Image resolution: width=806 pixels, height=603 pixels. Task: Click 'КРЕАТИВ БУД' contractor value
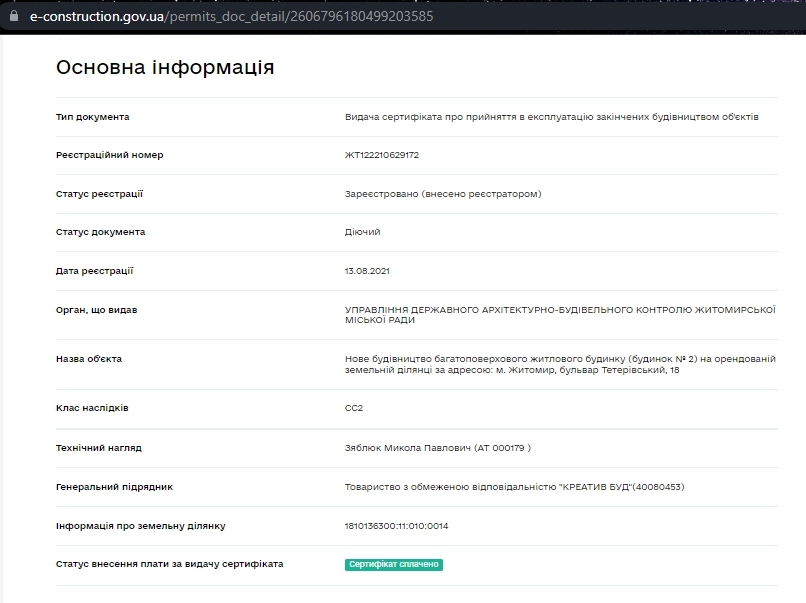(515, 487)
